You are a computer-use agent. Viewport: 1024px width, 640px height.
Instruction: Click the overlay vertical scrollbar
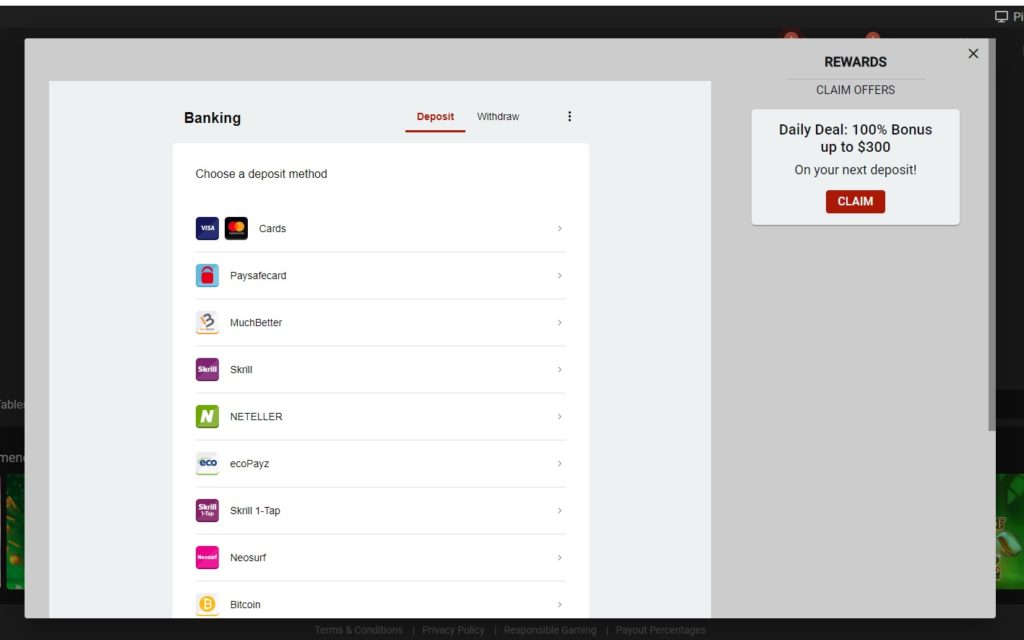pos(992,235)
